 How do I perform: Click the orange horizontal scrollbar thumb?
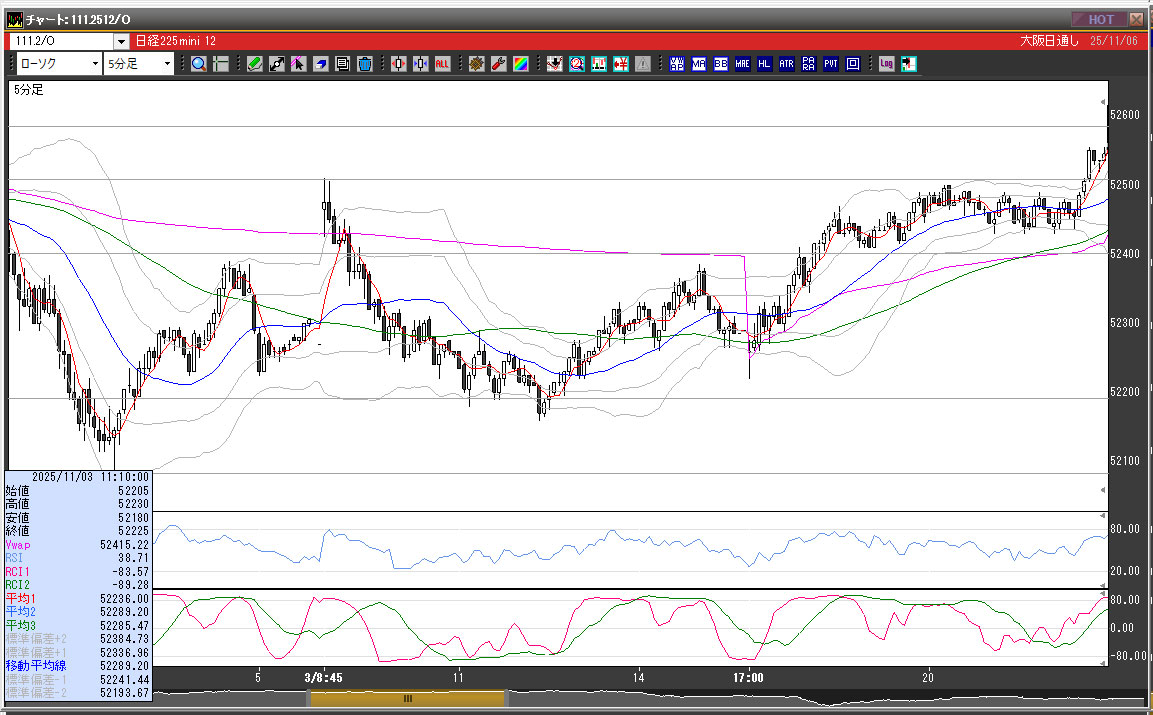click(407, 699)
